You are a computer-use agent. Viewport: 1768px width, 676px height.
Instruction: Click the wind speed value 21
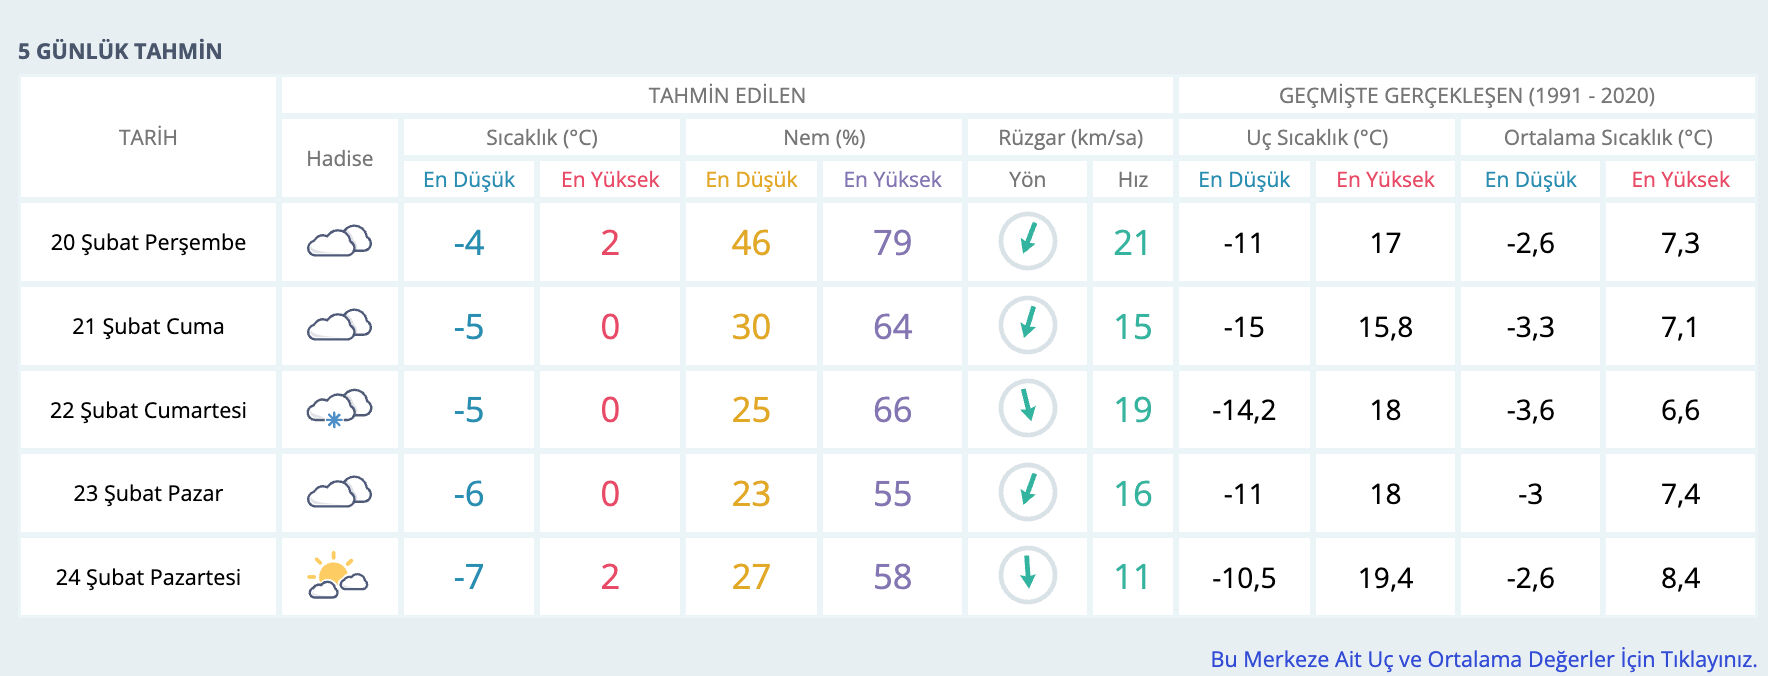[x=1132, y=242]
